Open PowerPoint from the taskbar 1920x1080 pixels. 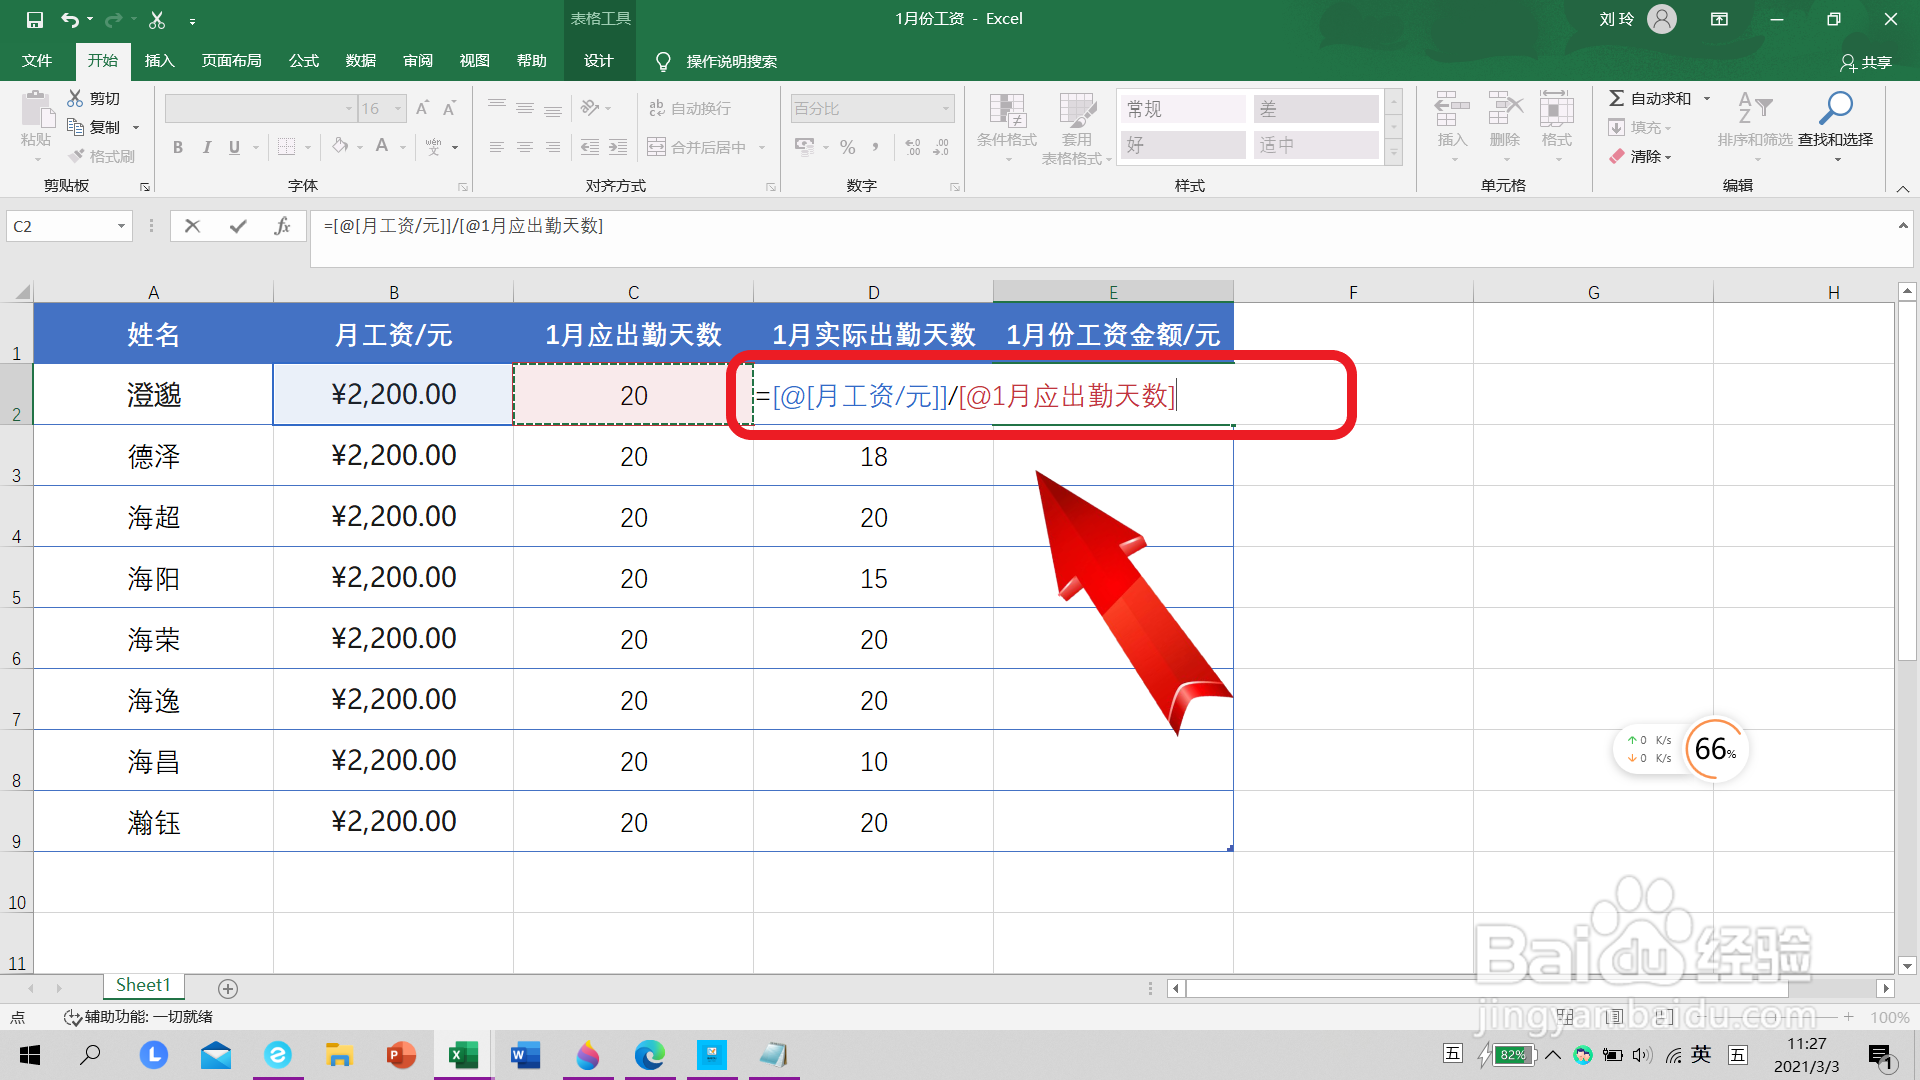pyautogui.click(x=401, y=1055)
